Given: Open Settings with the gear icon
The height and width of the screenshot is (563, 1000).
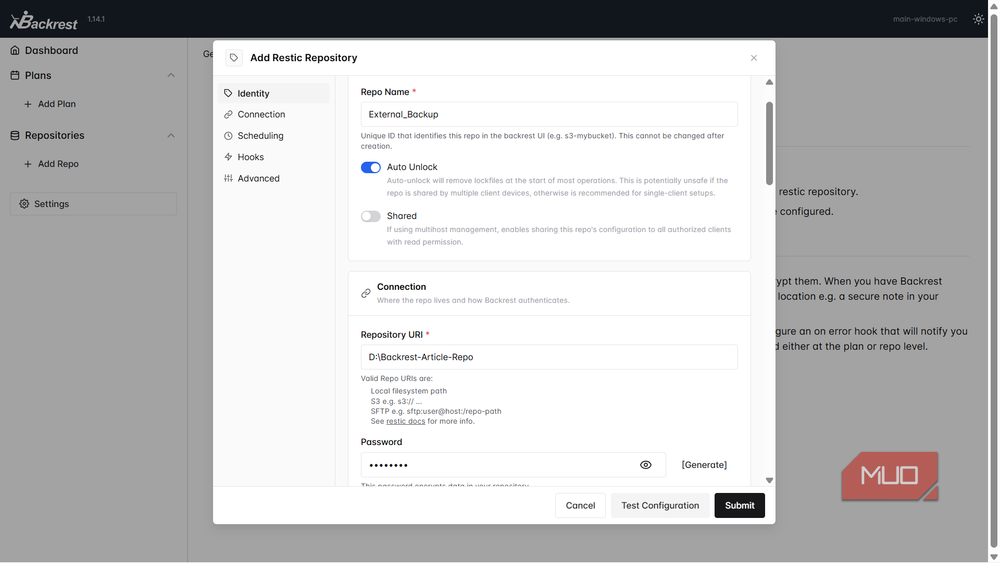Looking at the screenshot, I should 24,204.
